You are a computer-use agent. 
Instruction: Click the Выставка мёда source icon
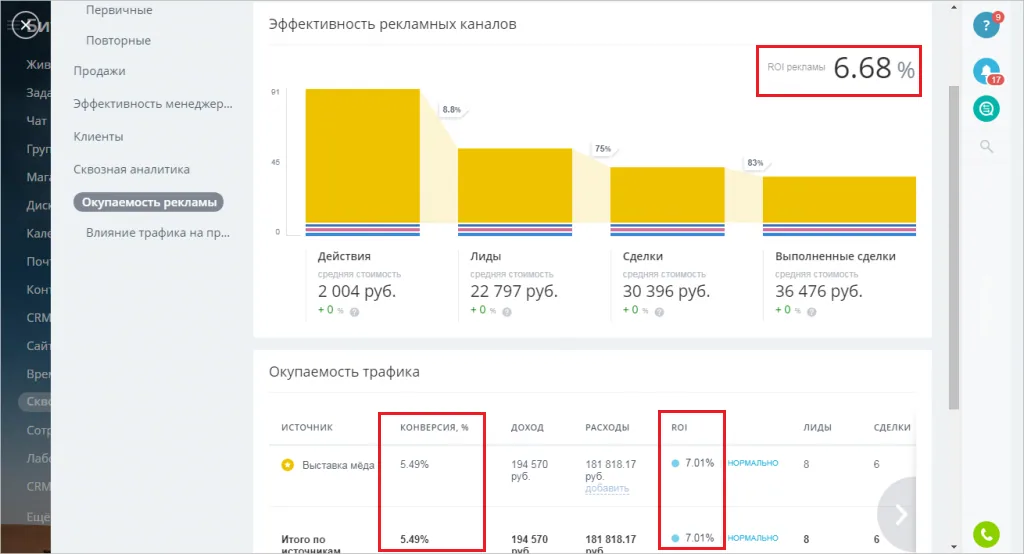coord(287,465)
